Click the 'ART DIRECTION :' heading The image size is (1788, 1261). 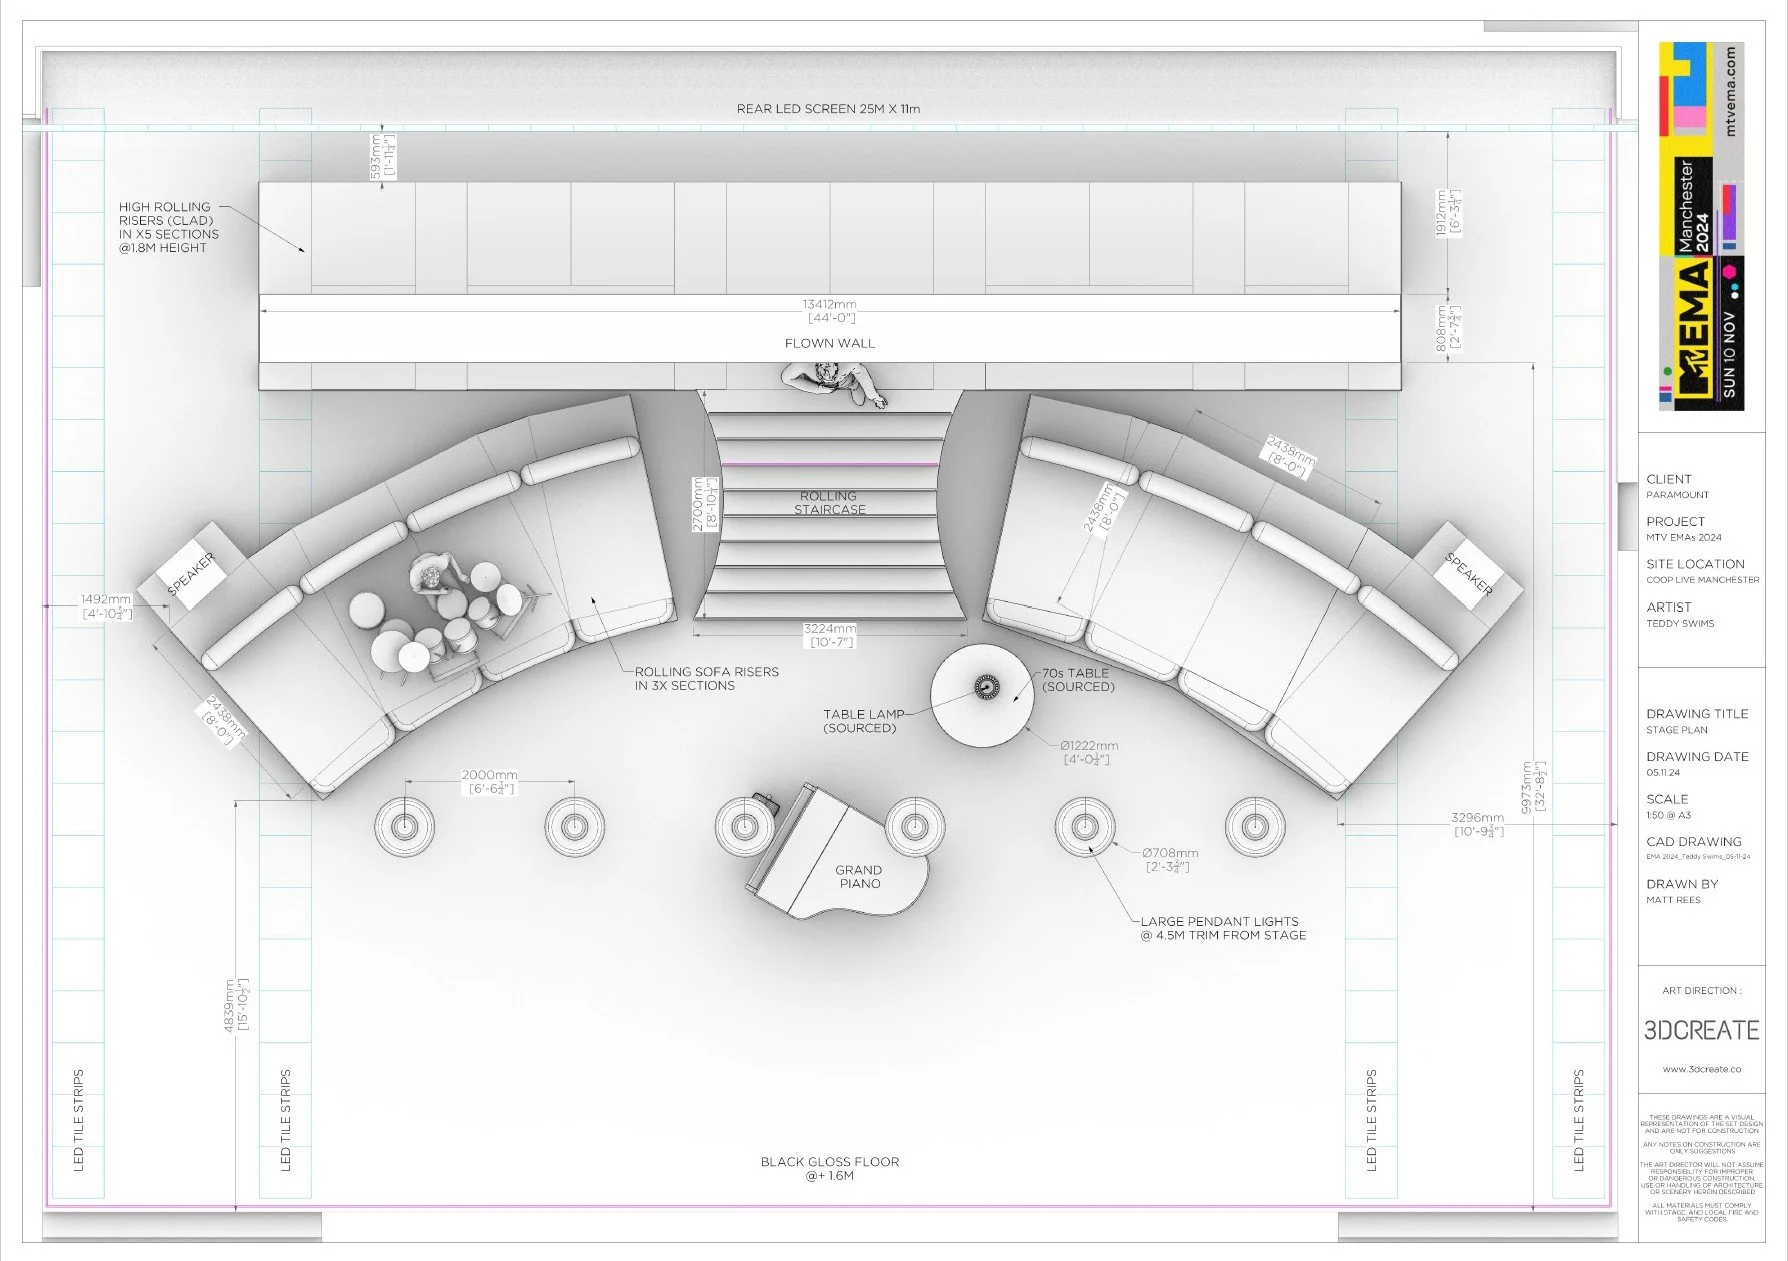1701,991
